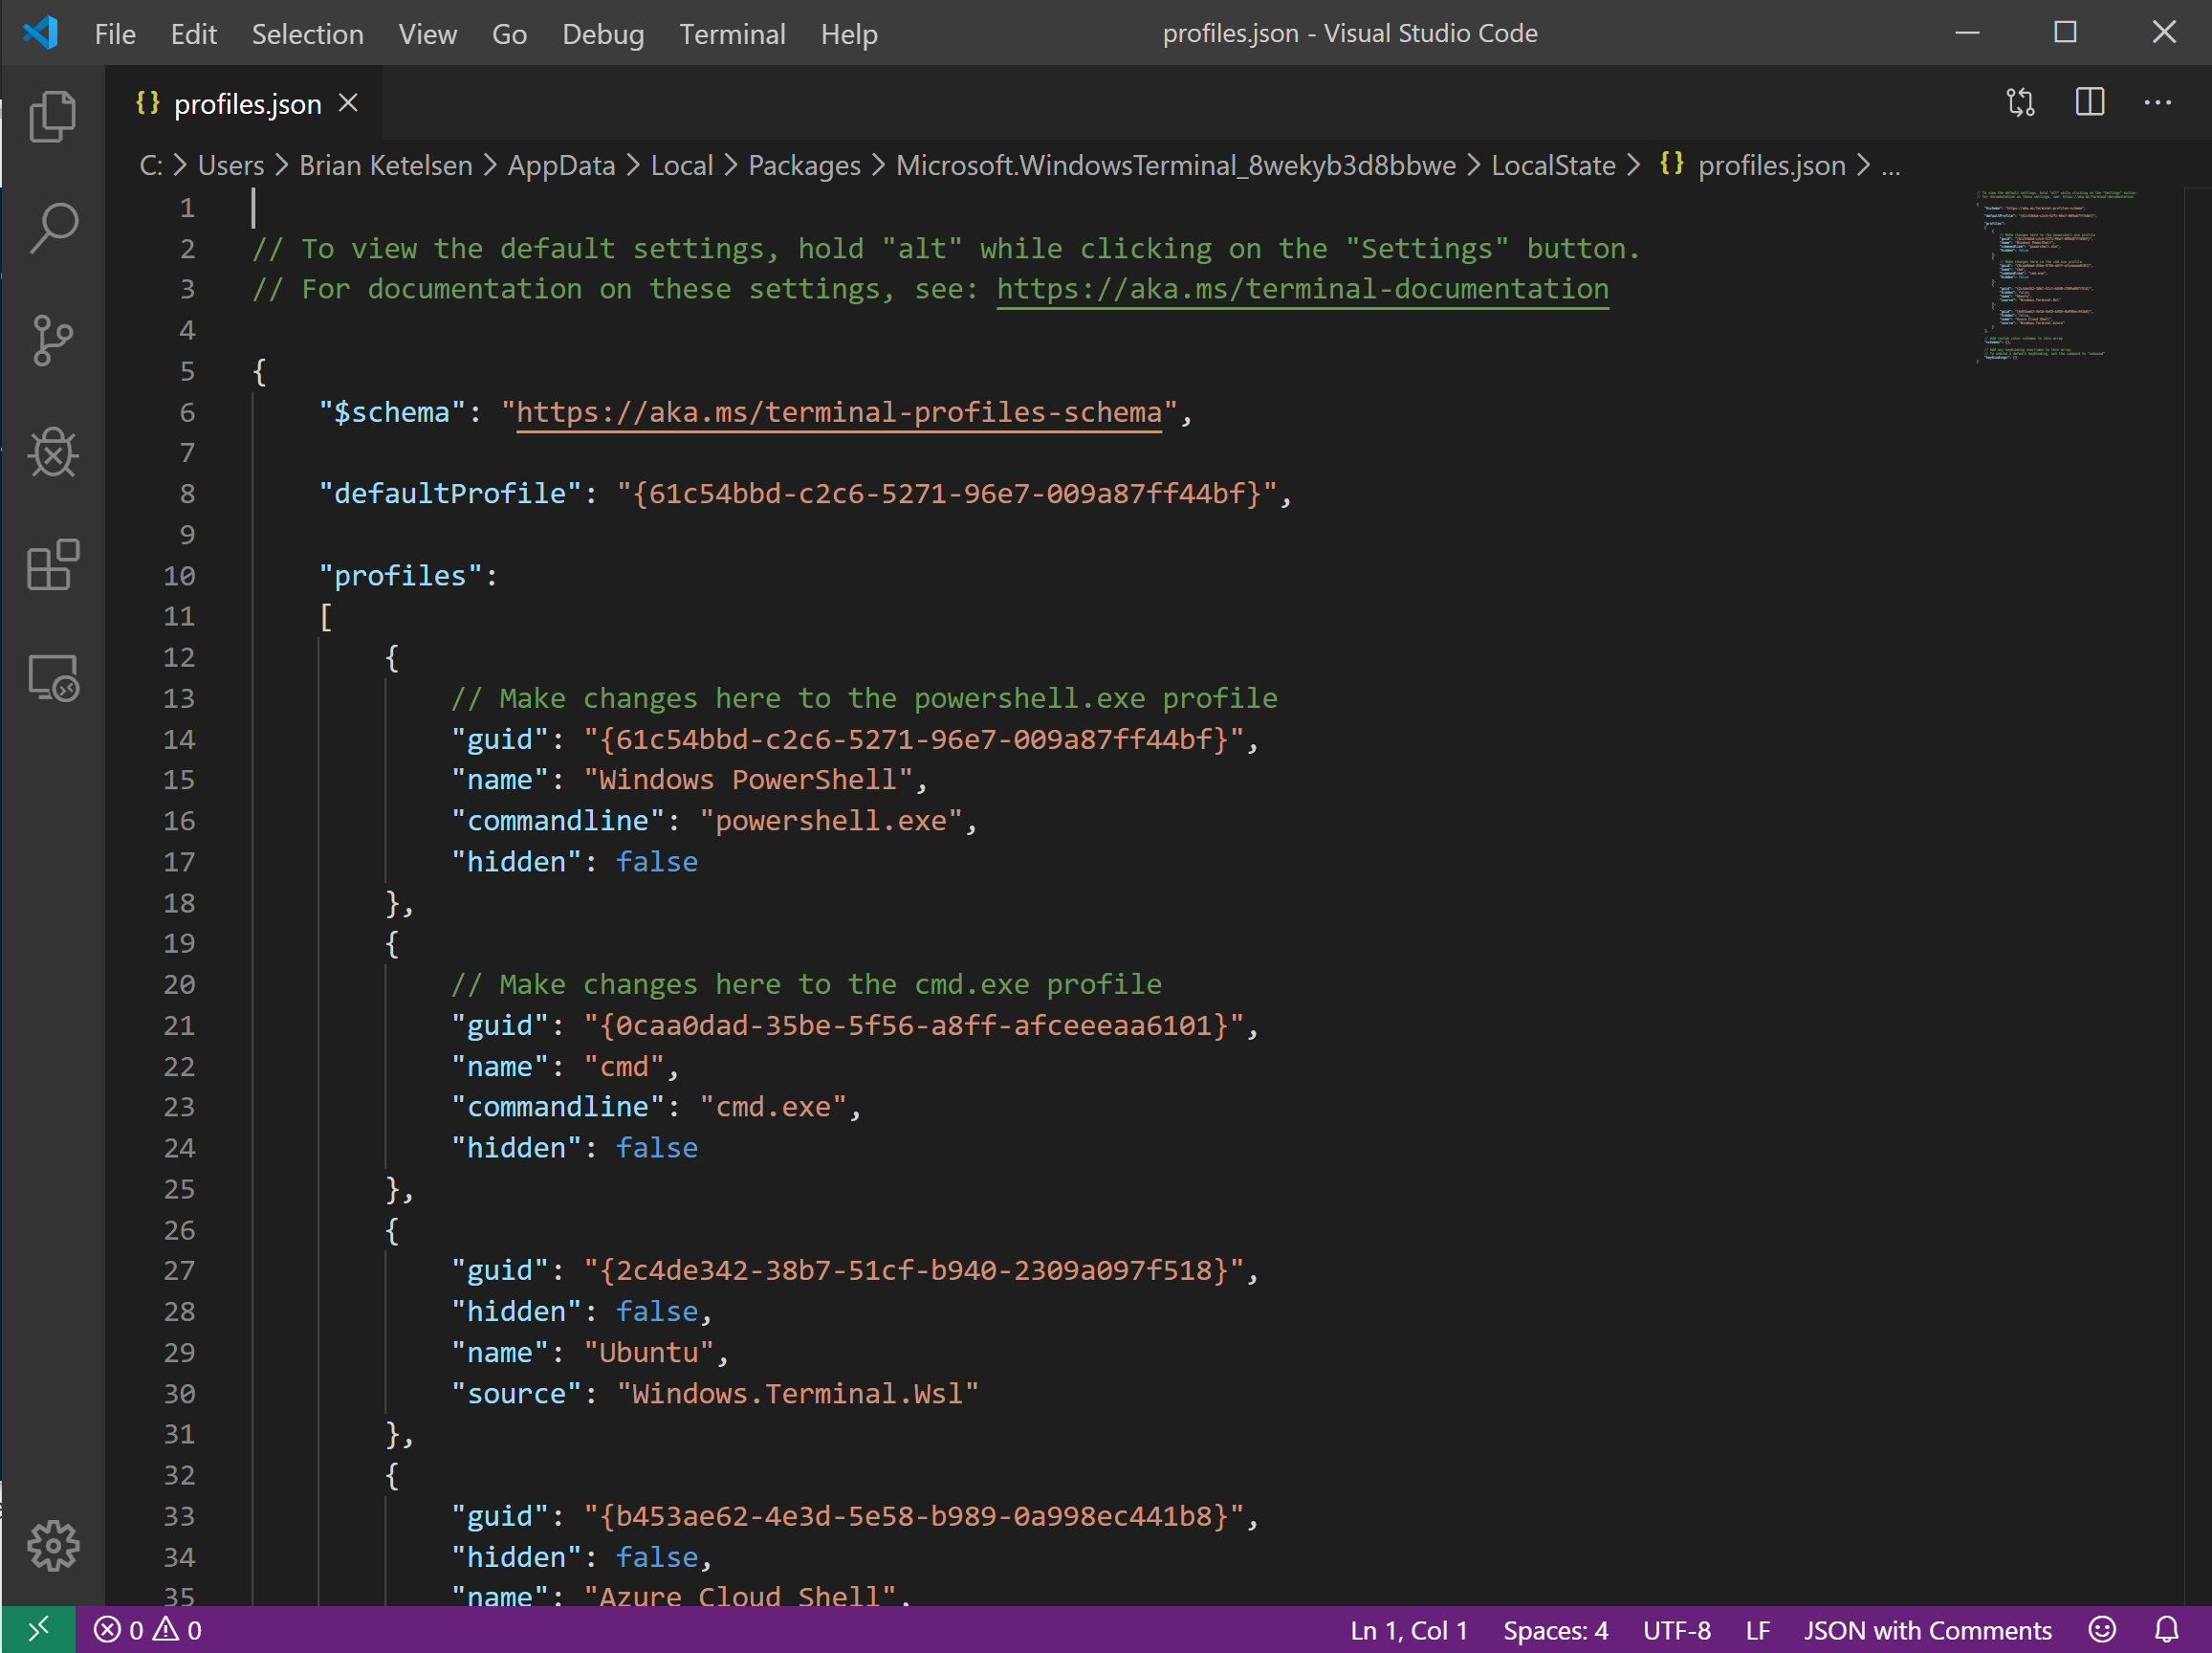Image resolution: width=2212 pixels, height=1653 pixels.
Task: Open the Extensions view icon
Action: point(52,565)
